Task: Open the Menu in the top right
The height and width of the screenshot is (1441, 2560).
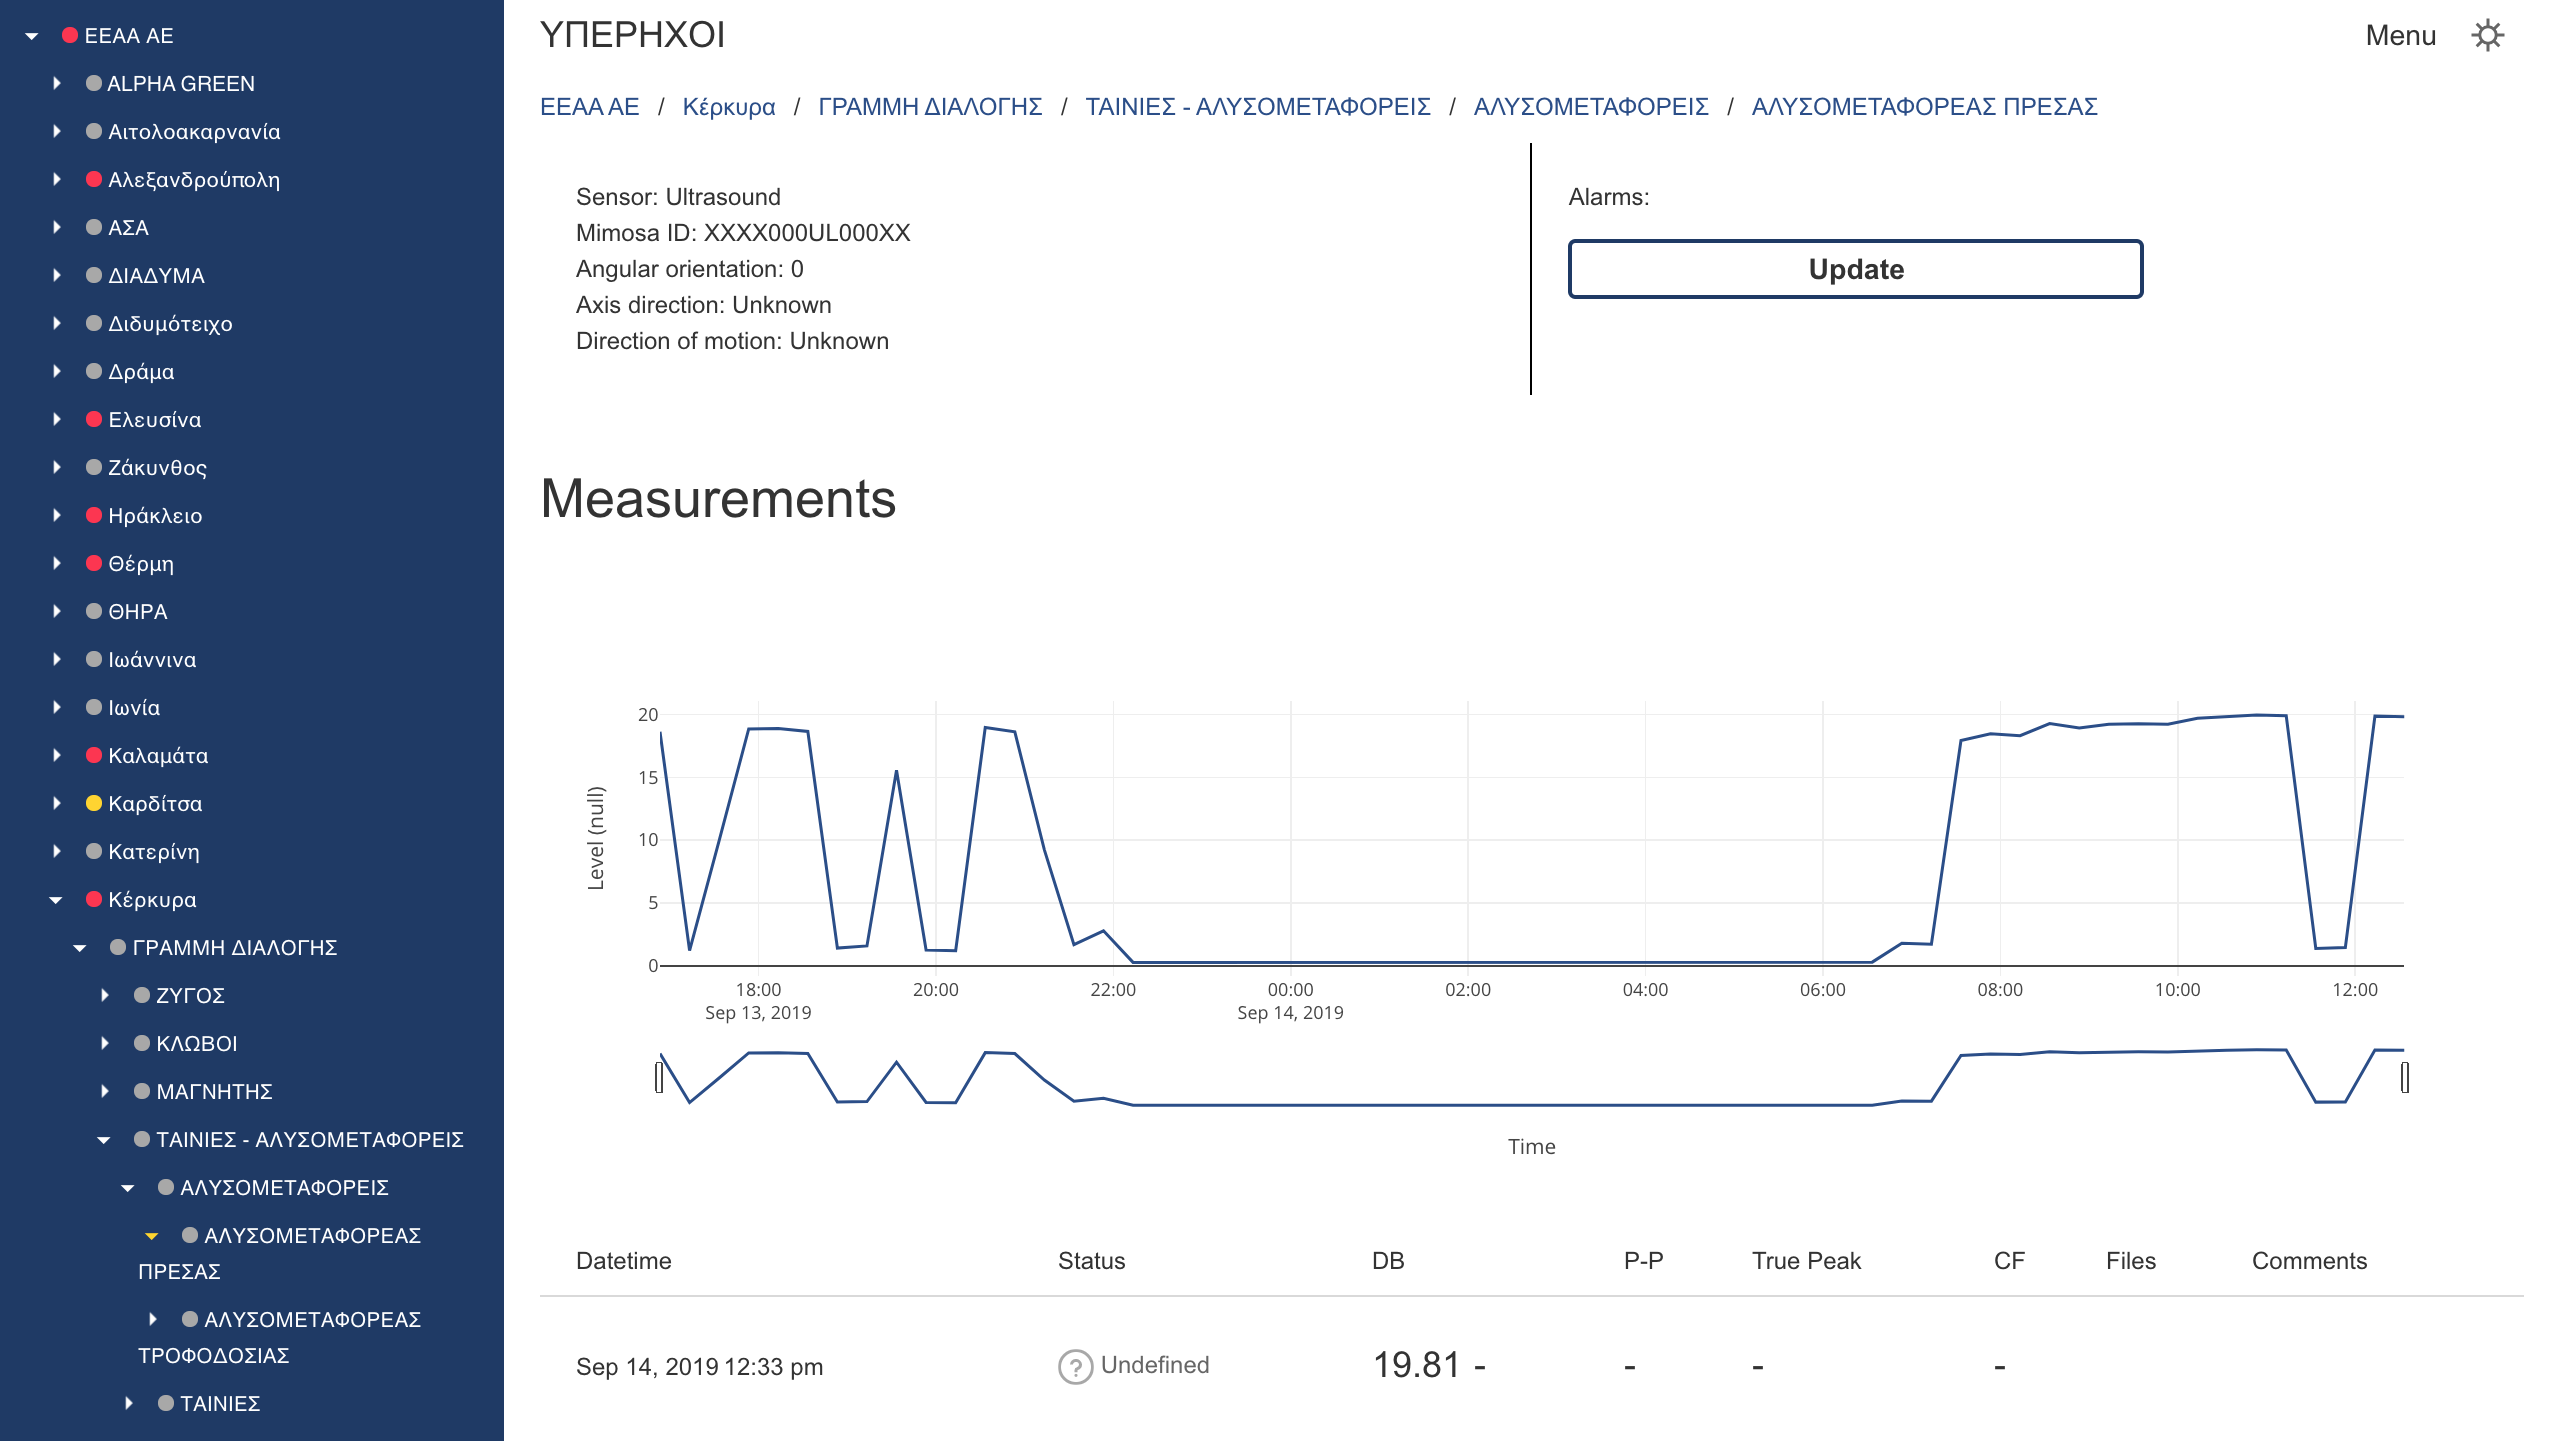Action: [2401, 35]
